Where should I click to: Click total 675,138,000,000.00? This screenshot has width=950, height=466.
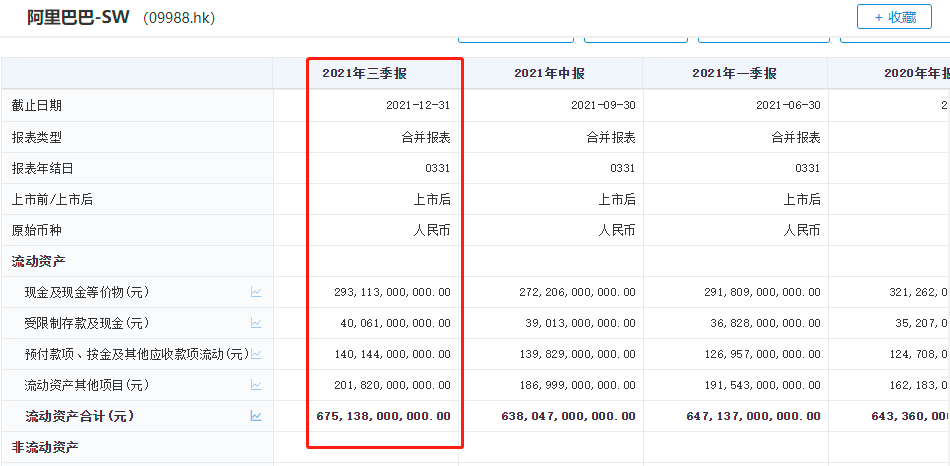384,416
